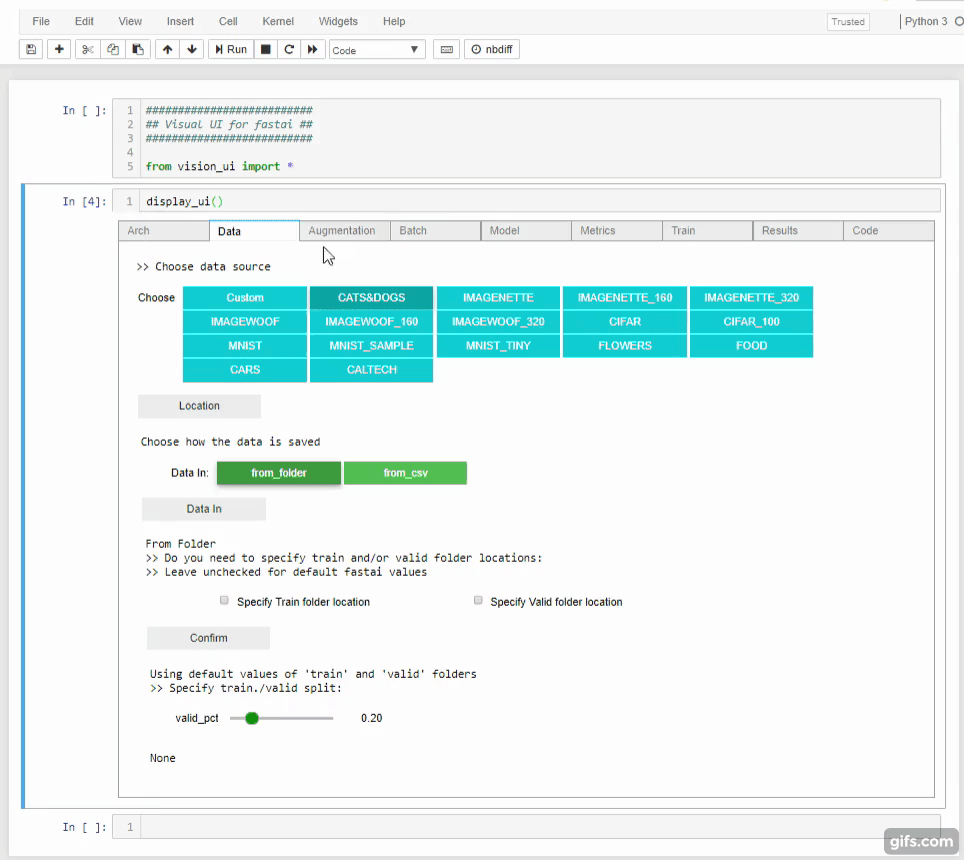View the Results tab

click(x=798, y=231)
